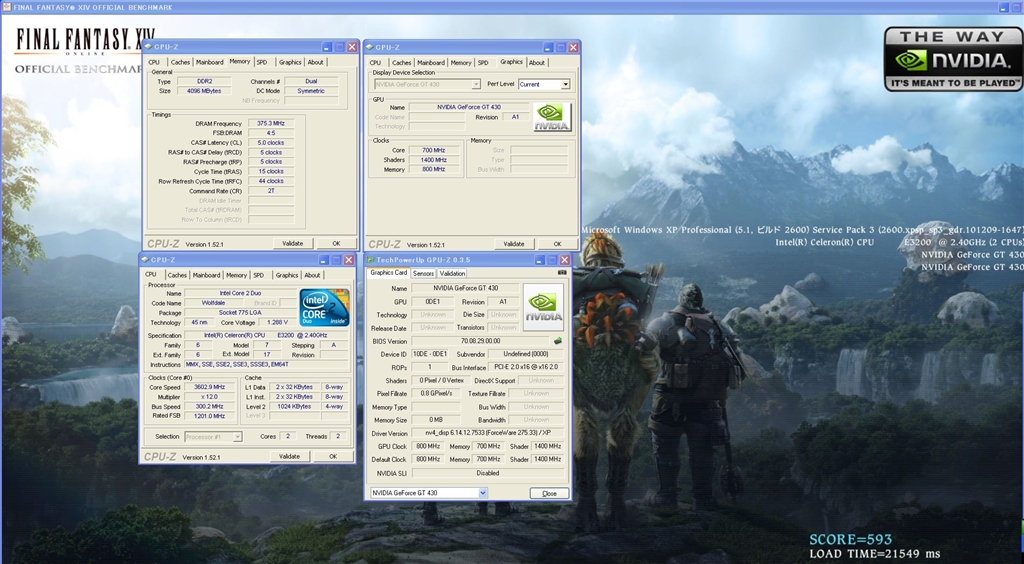Click the GPU-Z title bar app icon
The image size is (1024, 564).
coord(370,260)
